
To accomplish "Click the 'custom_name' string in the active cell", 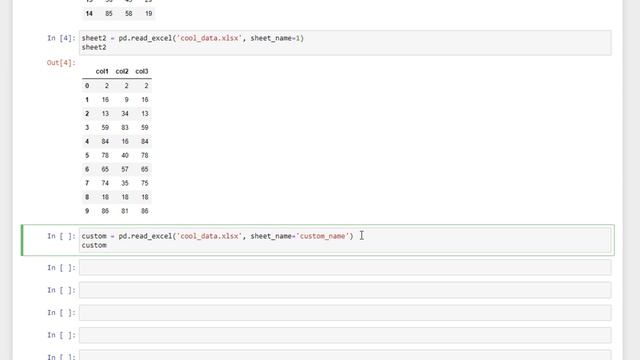I will coord(322,236).
